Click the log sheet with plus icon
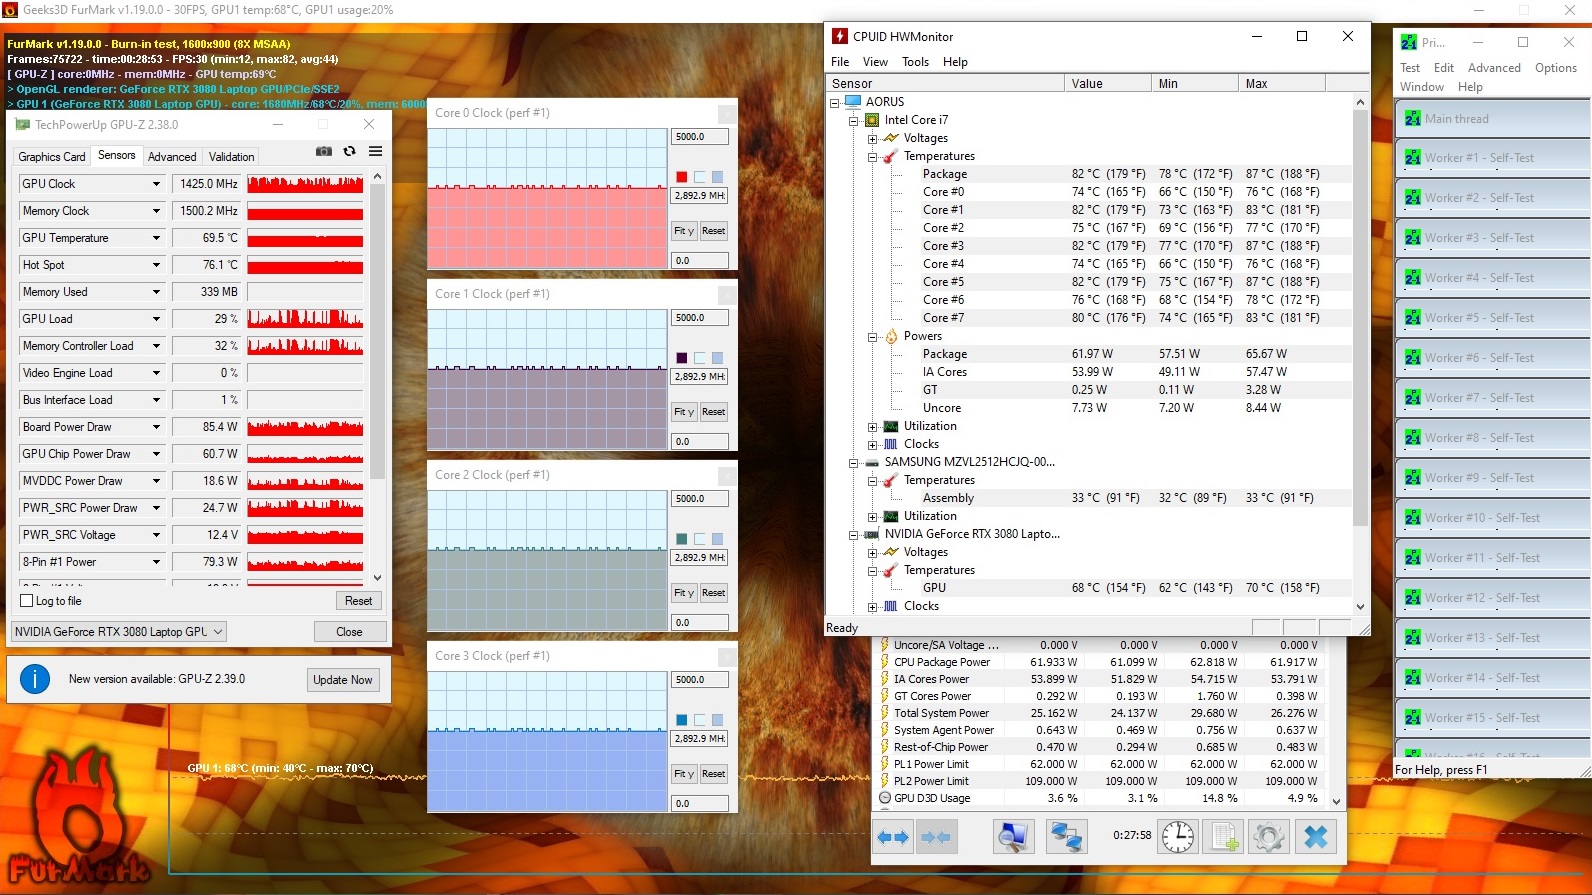 (x=1224, y=837)
